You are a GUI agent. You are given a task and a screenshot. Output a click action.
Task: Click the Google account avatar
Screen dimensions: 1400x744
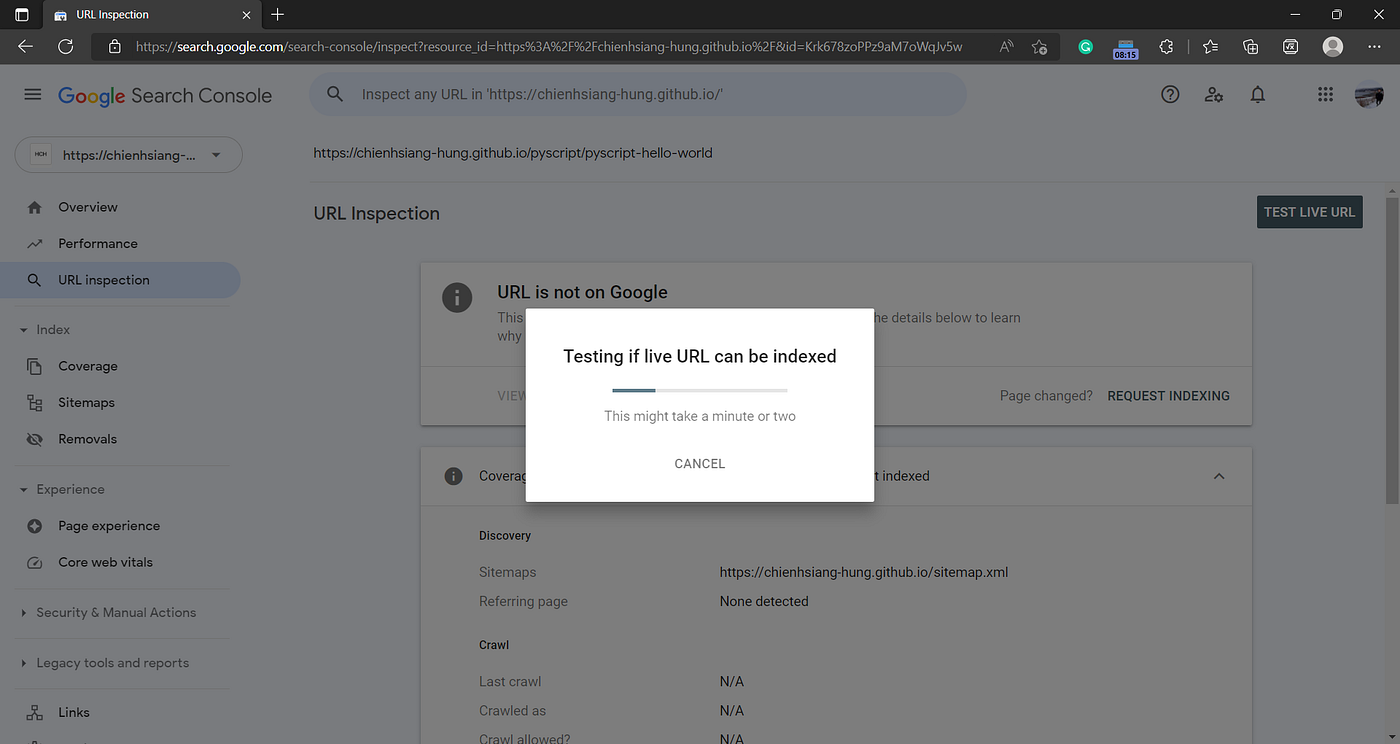point(1369,95)
